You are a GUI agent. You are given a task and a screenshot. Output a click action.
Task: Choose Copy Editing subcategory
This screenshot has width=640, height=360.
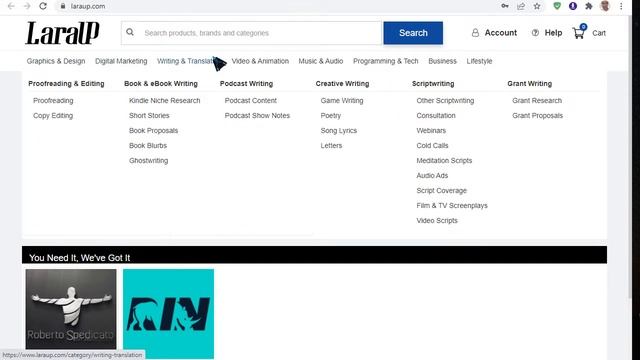click(x=53, y=116)
